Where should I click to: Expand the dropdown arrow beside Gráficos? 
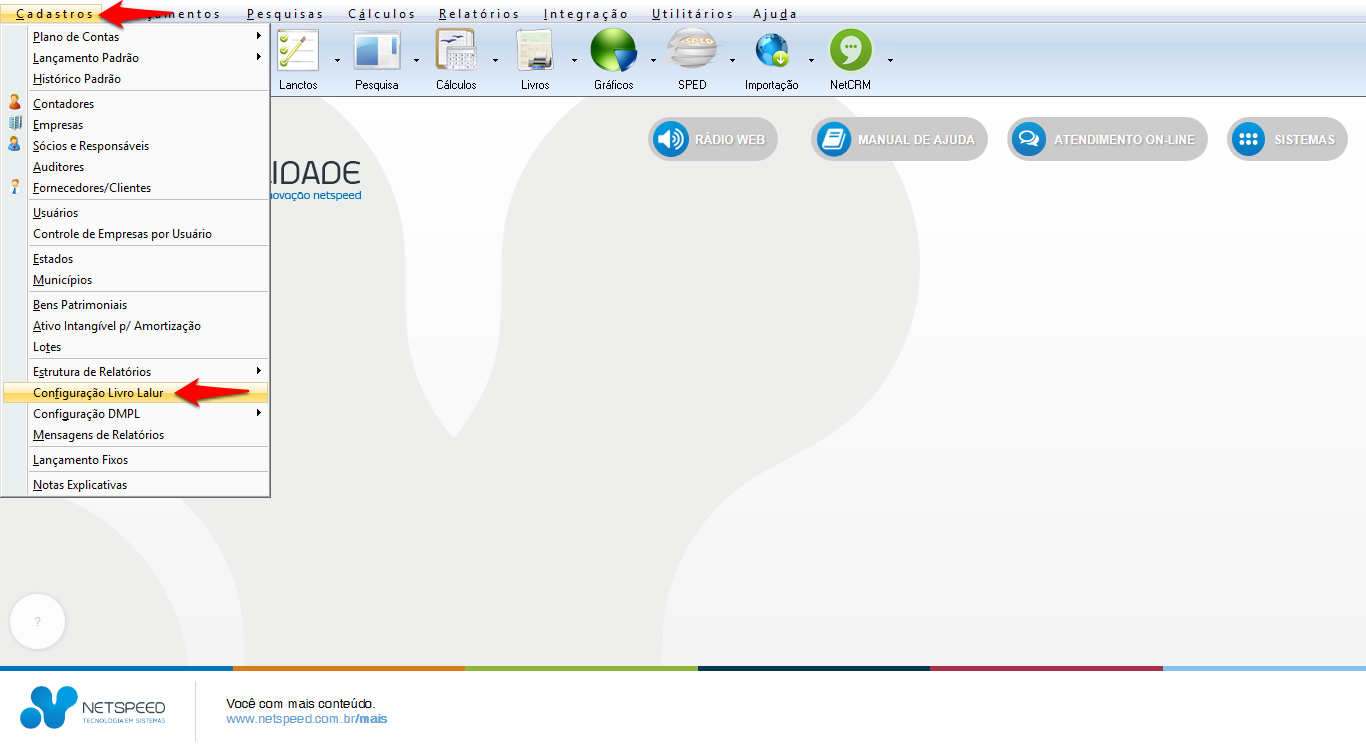click(x=653, y=60)
